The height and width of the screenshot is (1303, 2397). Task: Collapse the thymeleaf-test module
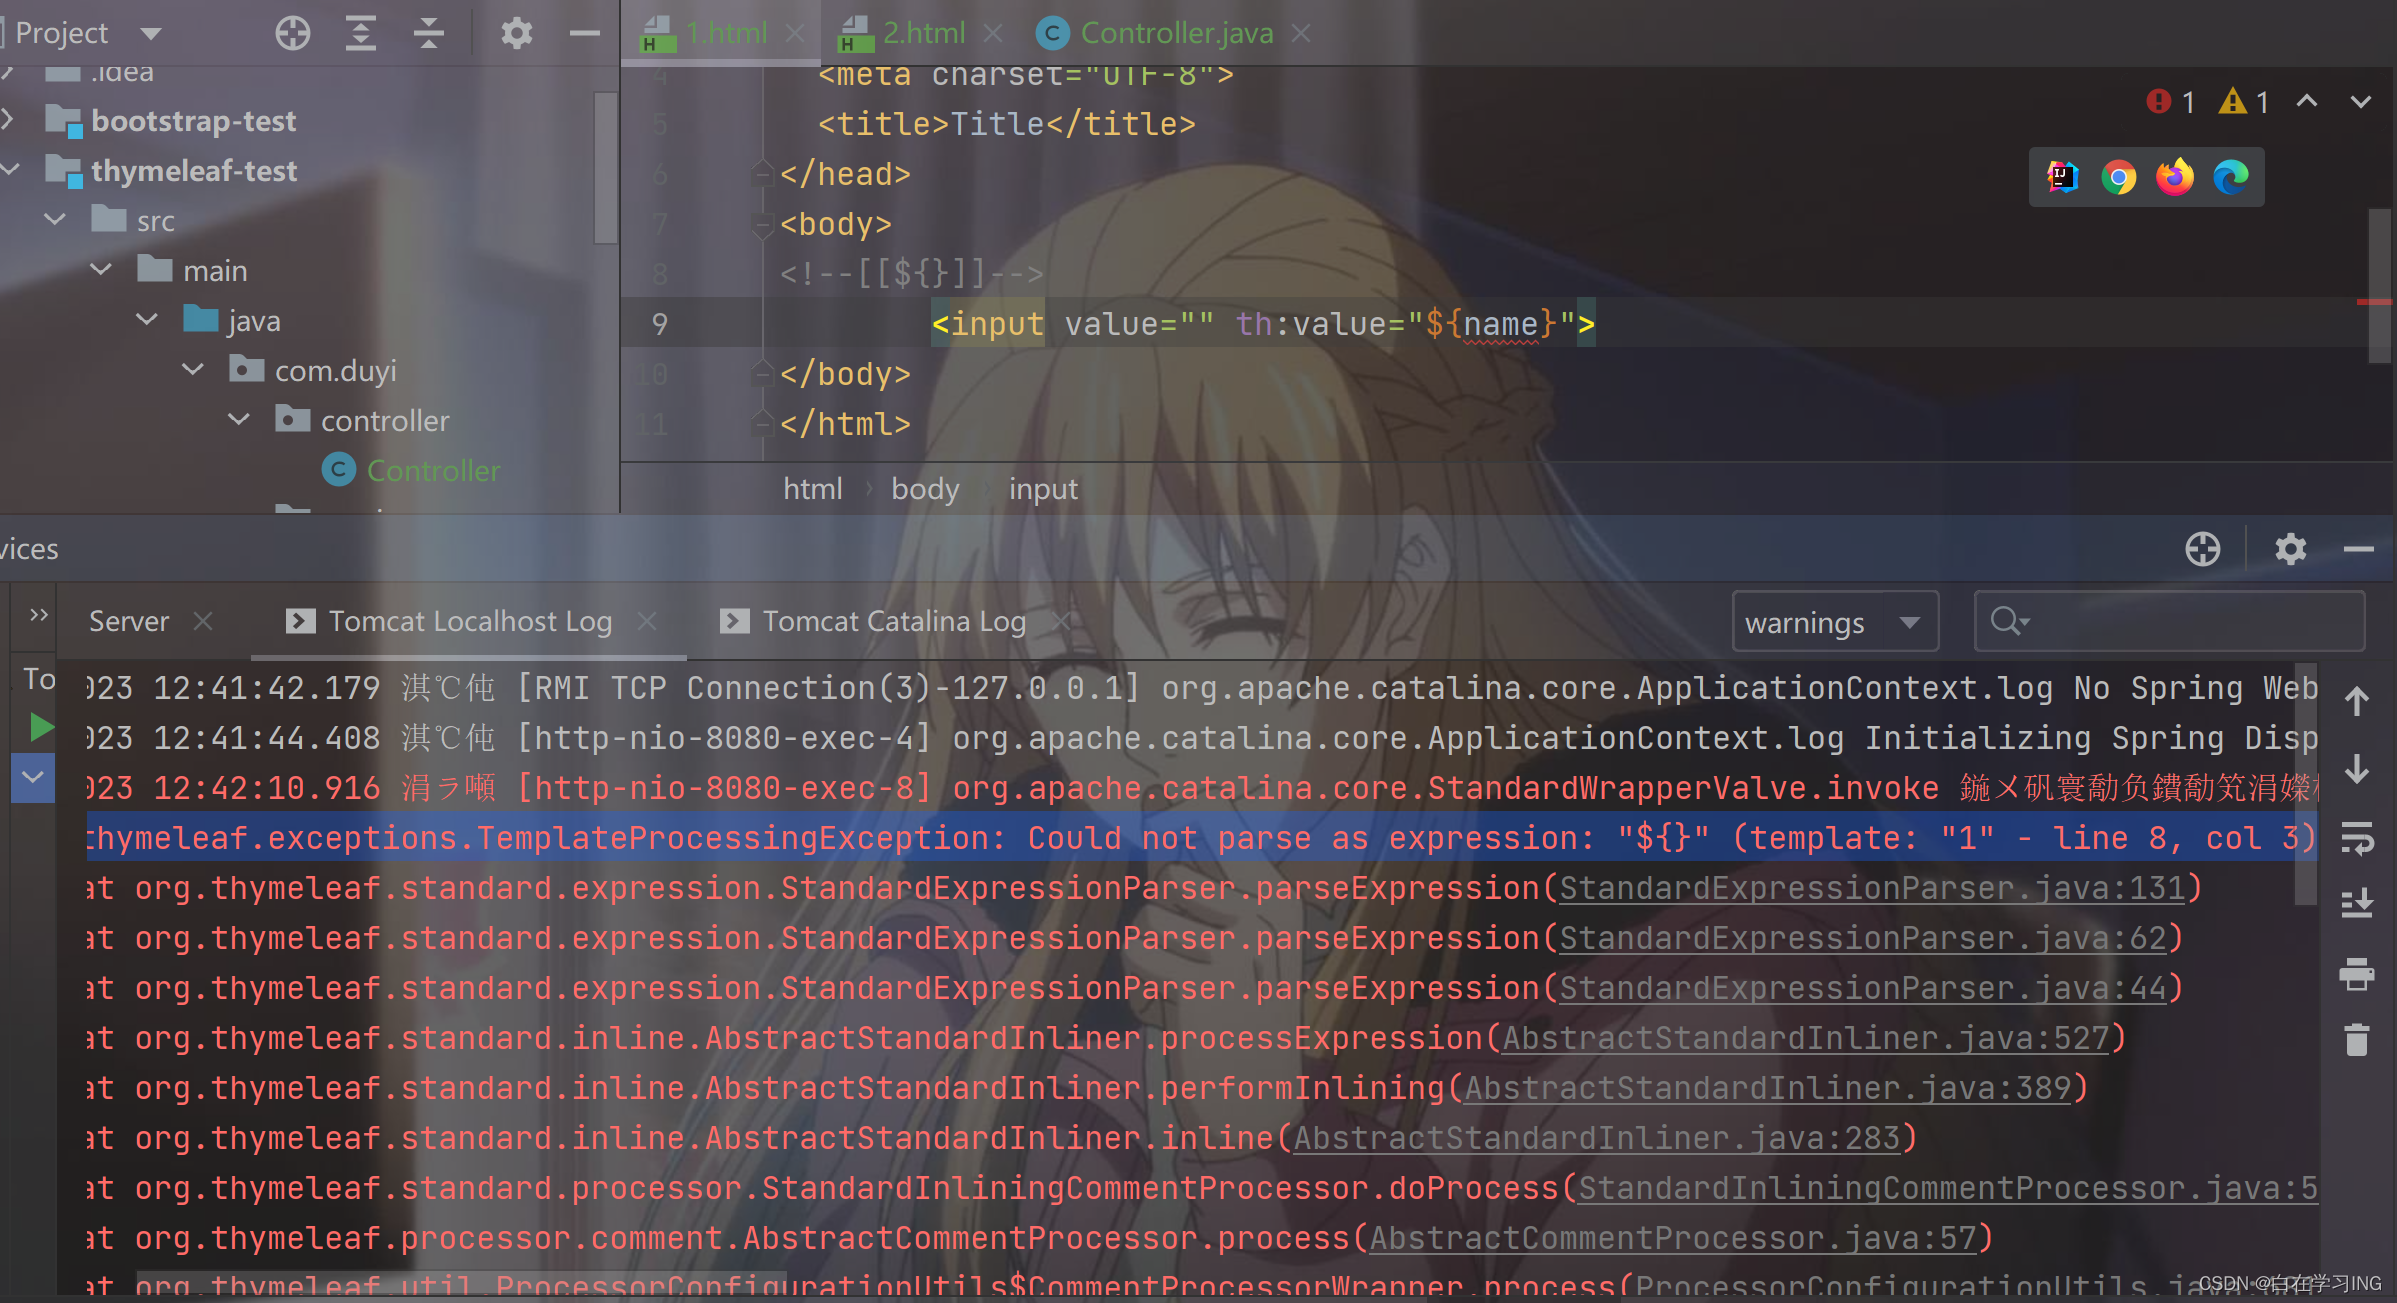[9, 169]
